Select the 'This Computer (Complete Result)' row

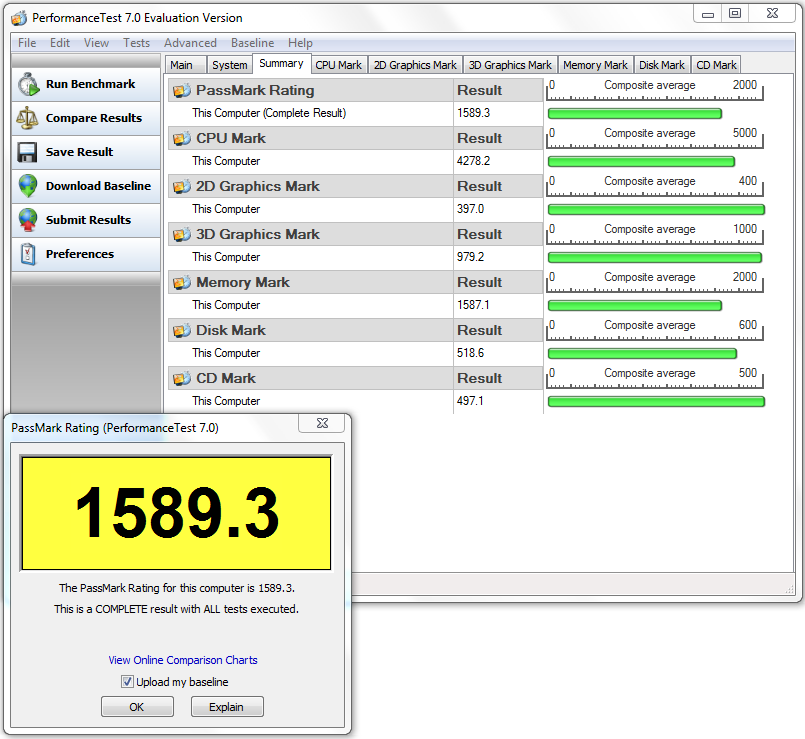(x=356, y=113)
